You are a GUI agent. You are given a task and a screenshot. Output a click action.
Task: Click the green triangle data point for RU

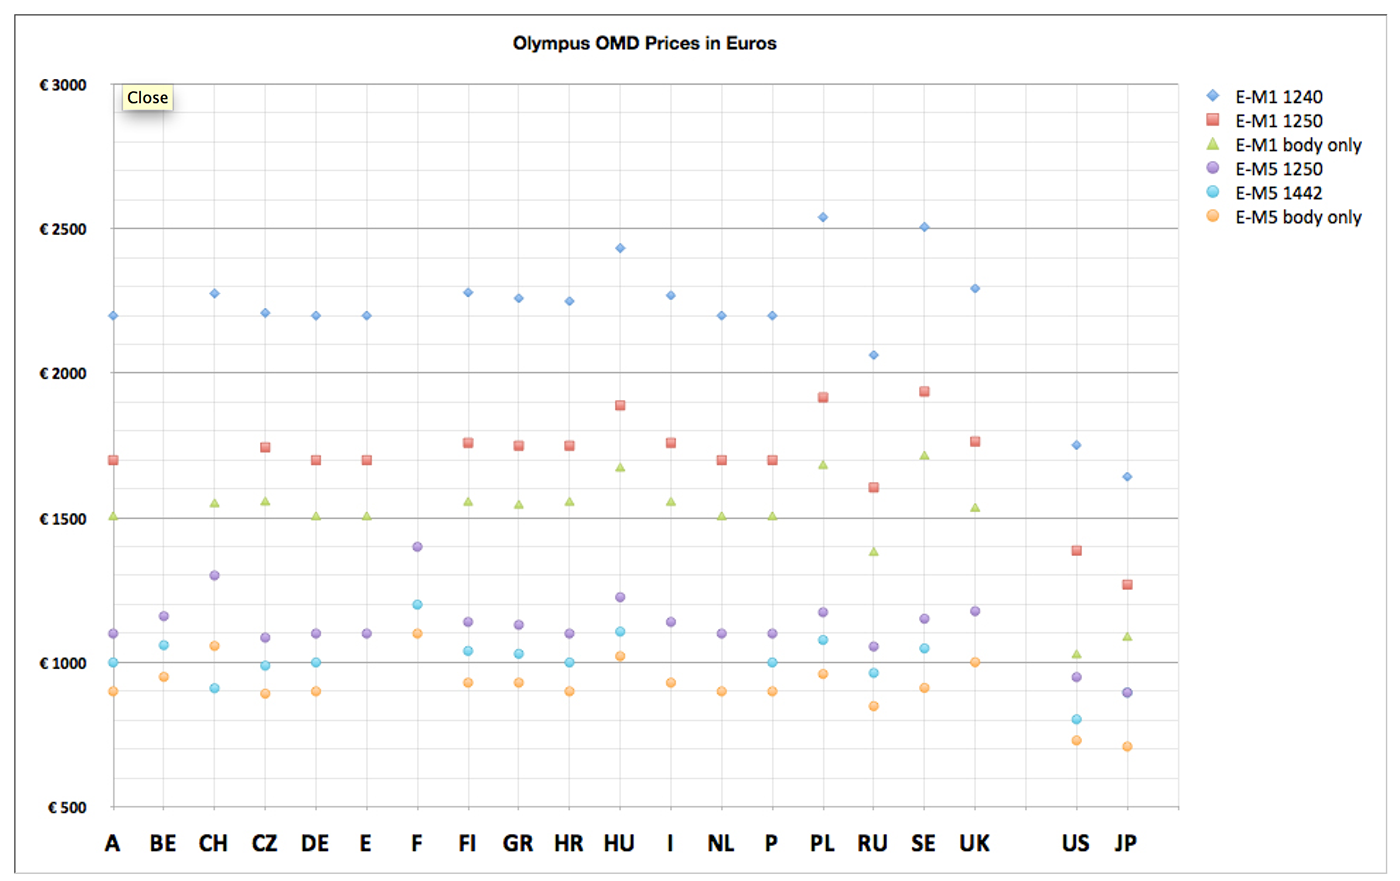(x=874, y=551)
